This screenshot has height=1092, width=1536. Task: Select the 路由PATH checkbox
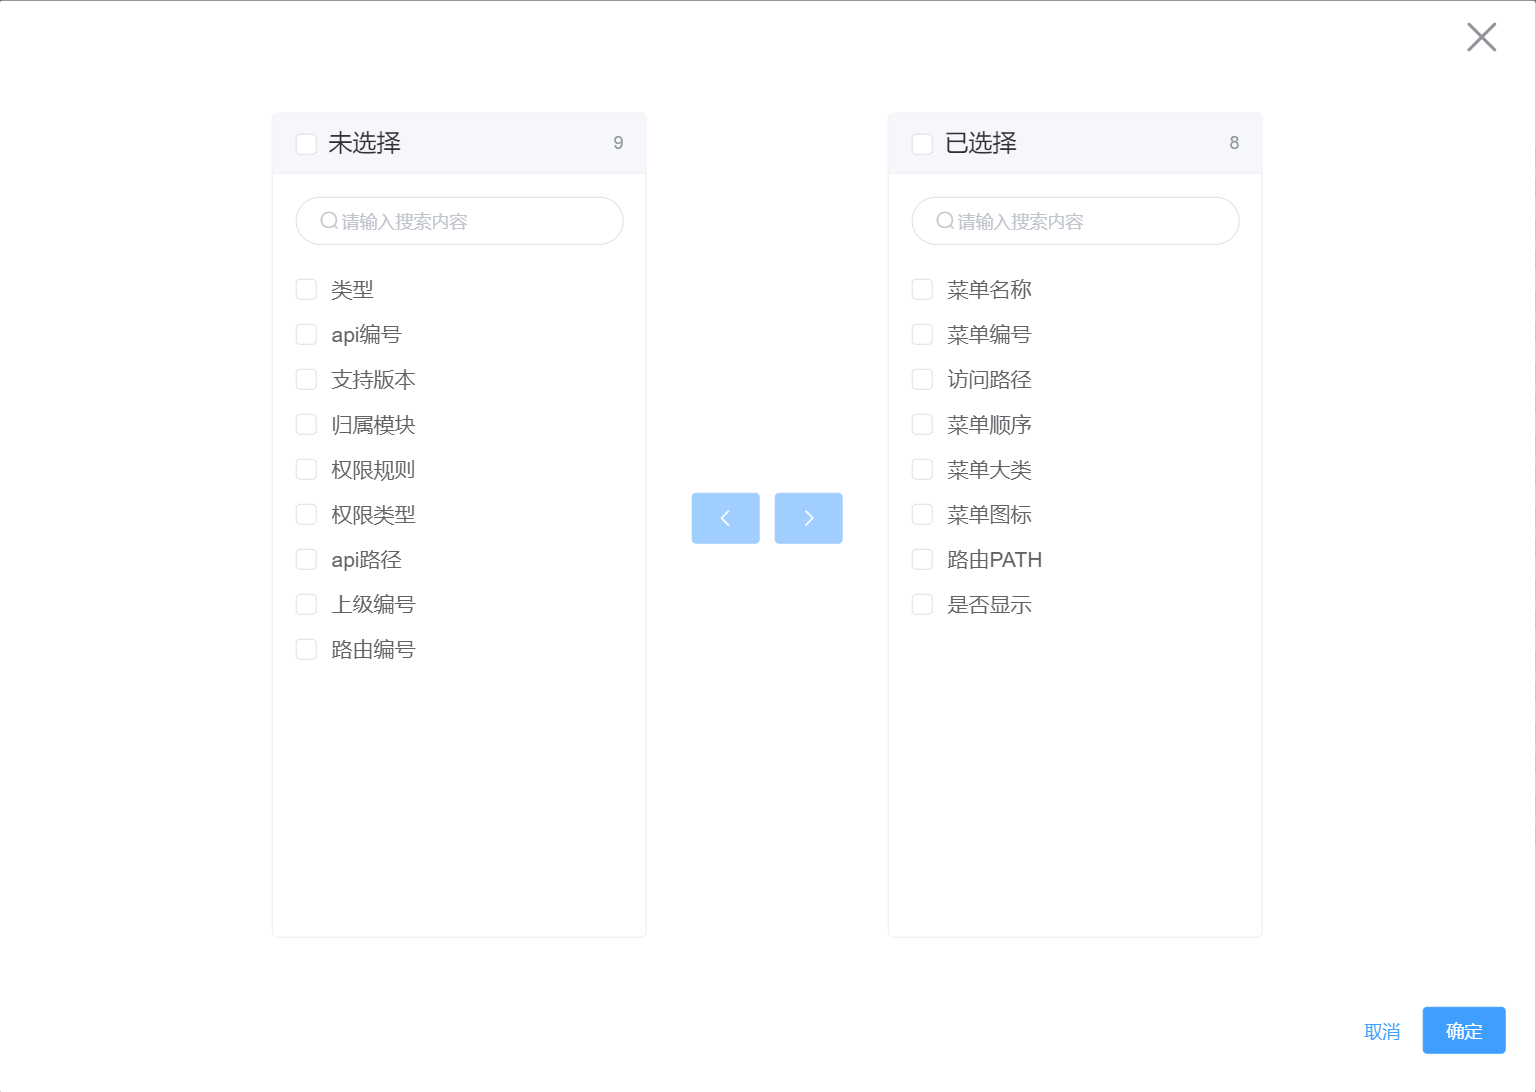(922, 560)
